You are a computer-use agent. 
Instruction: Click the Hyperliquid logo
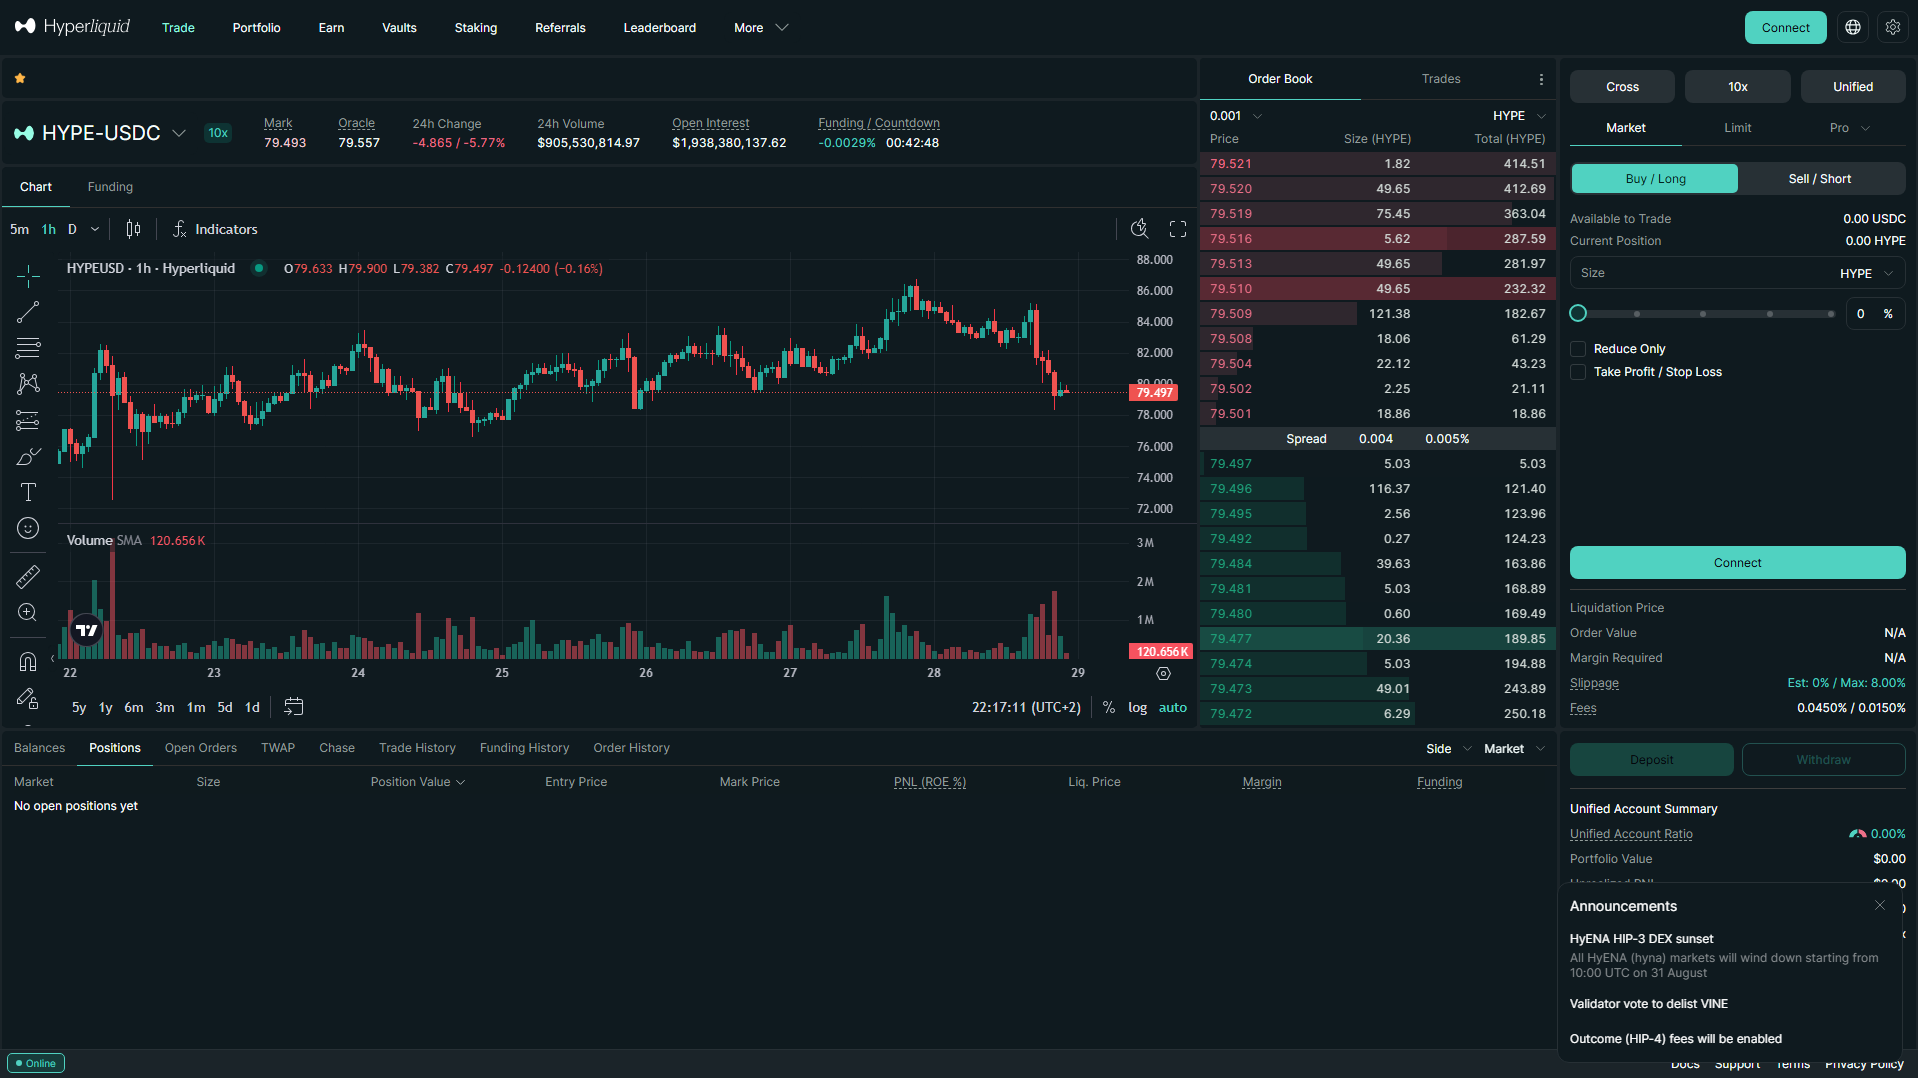[72, 27]
